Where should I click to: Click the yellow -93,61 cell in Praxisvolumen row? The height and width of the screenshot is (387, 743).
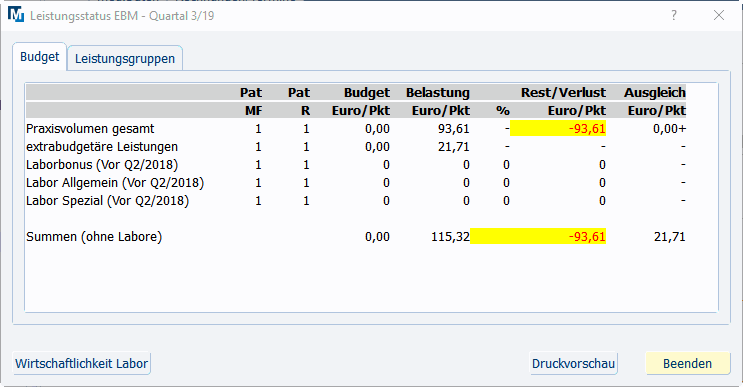(x=558, y=129)
